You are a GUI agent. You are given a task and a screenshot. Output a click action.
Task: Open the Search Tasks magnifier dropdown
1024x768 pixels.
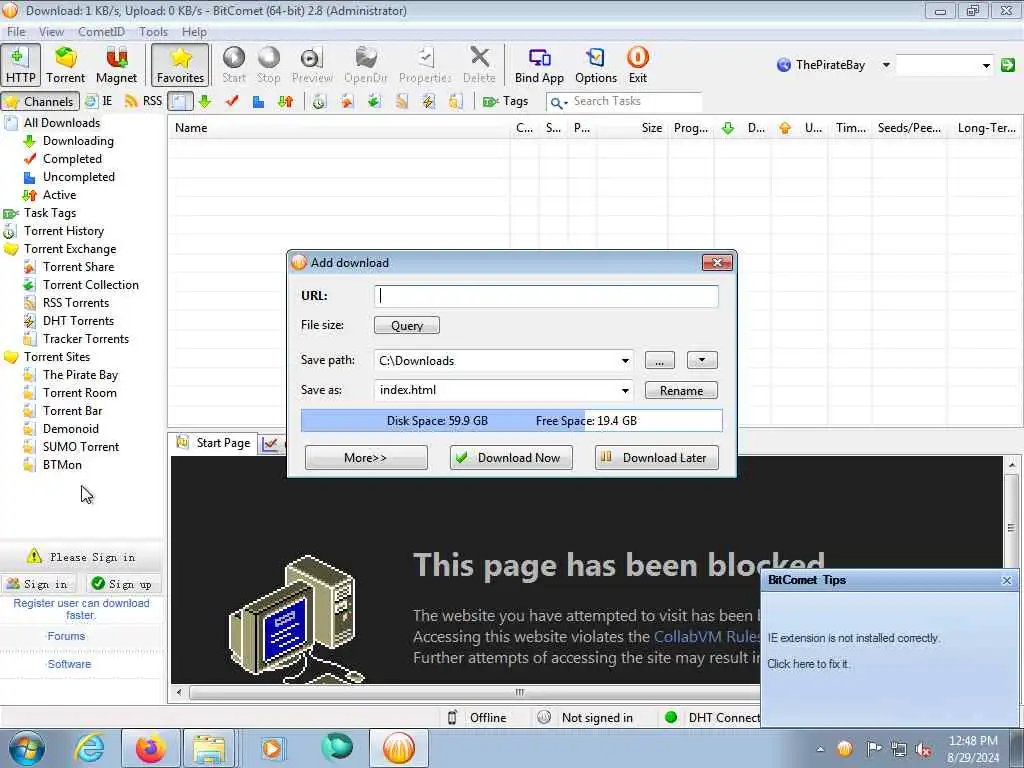click(x=558, y=102)
